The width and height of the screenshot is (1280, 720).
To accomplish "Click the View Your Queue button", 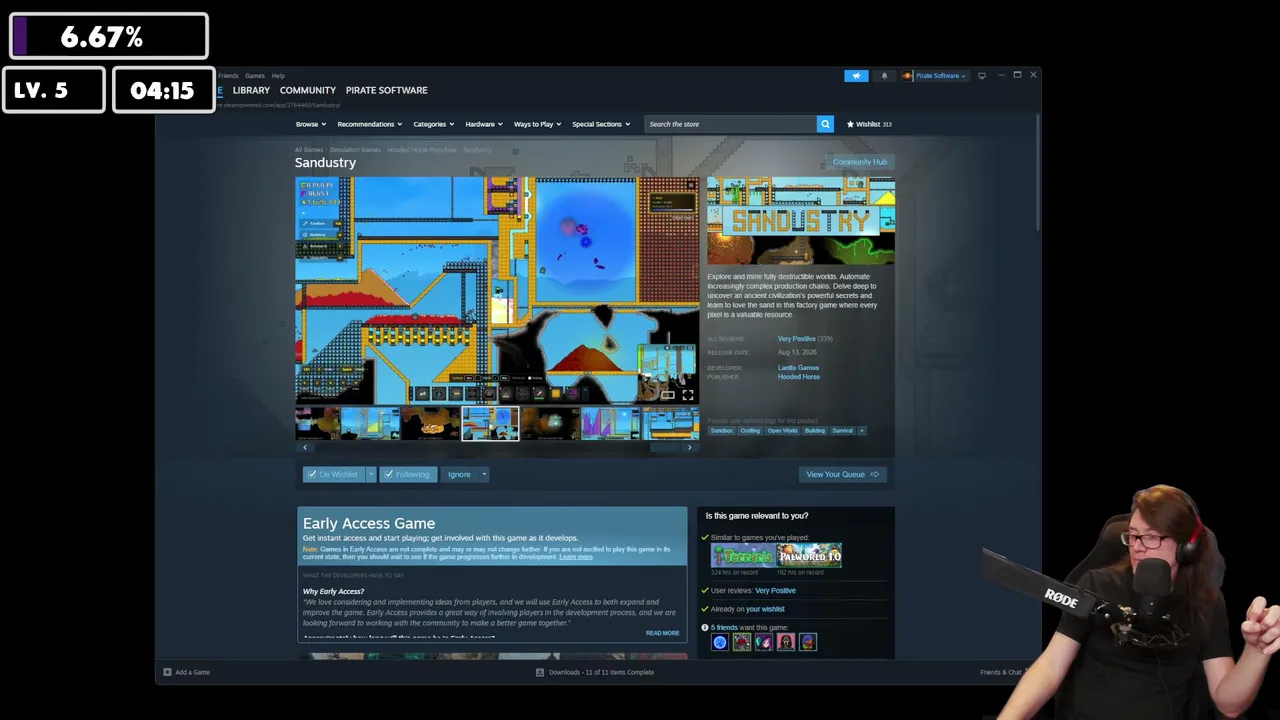I will (x=842, y=474).
